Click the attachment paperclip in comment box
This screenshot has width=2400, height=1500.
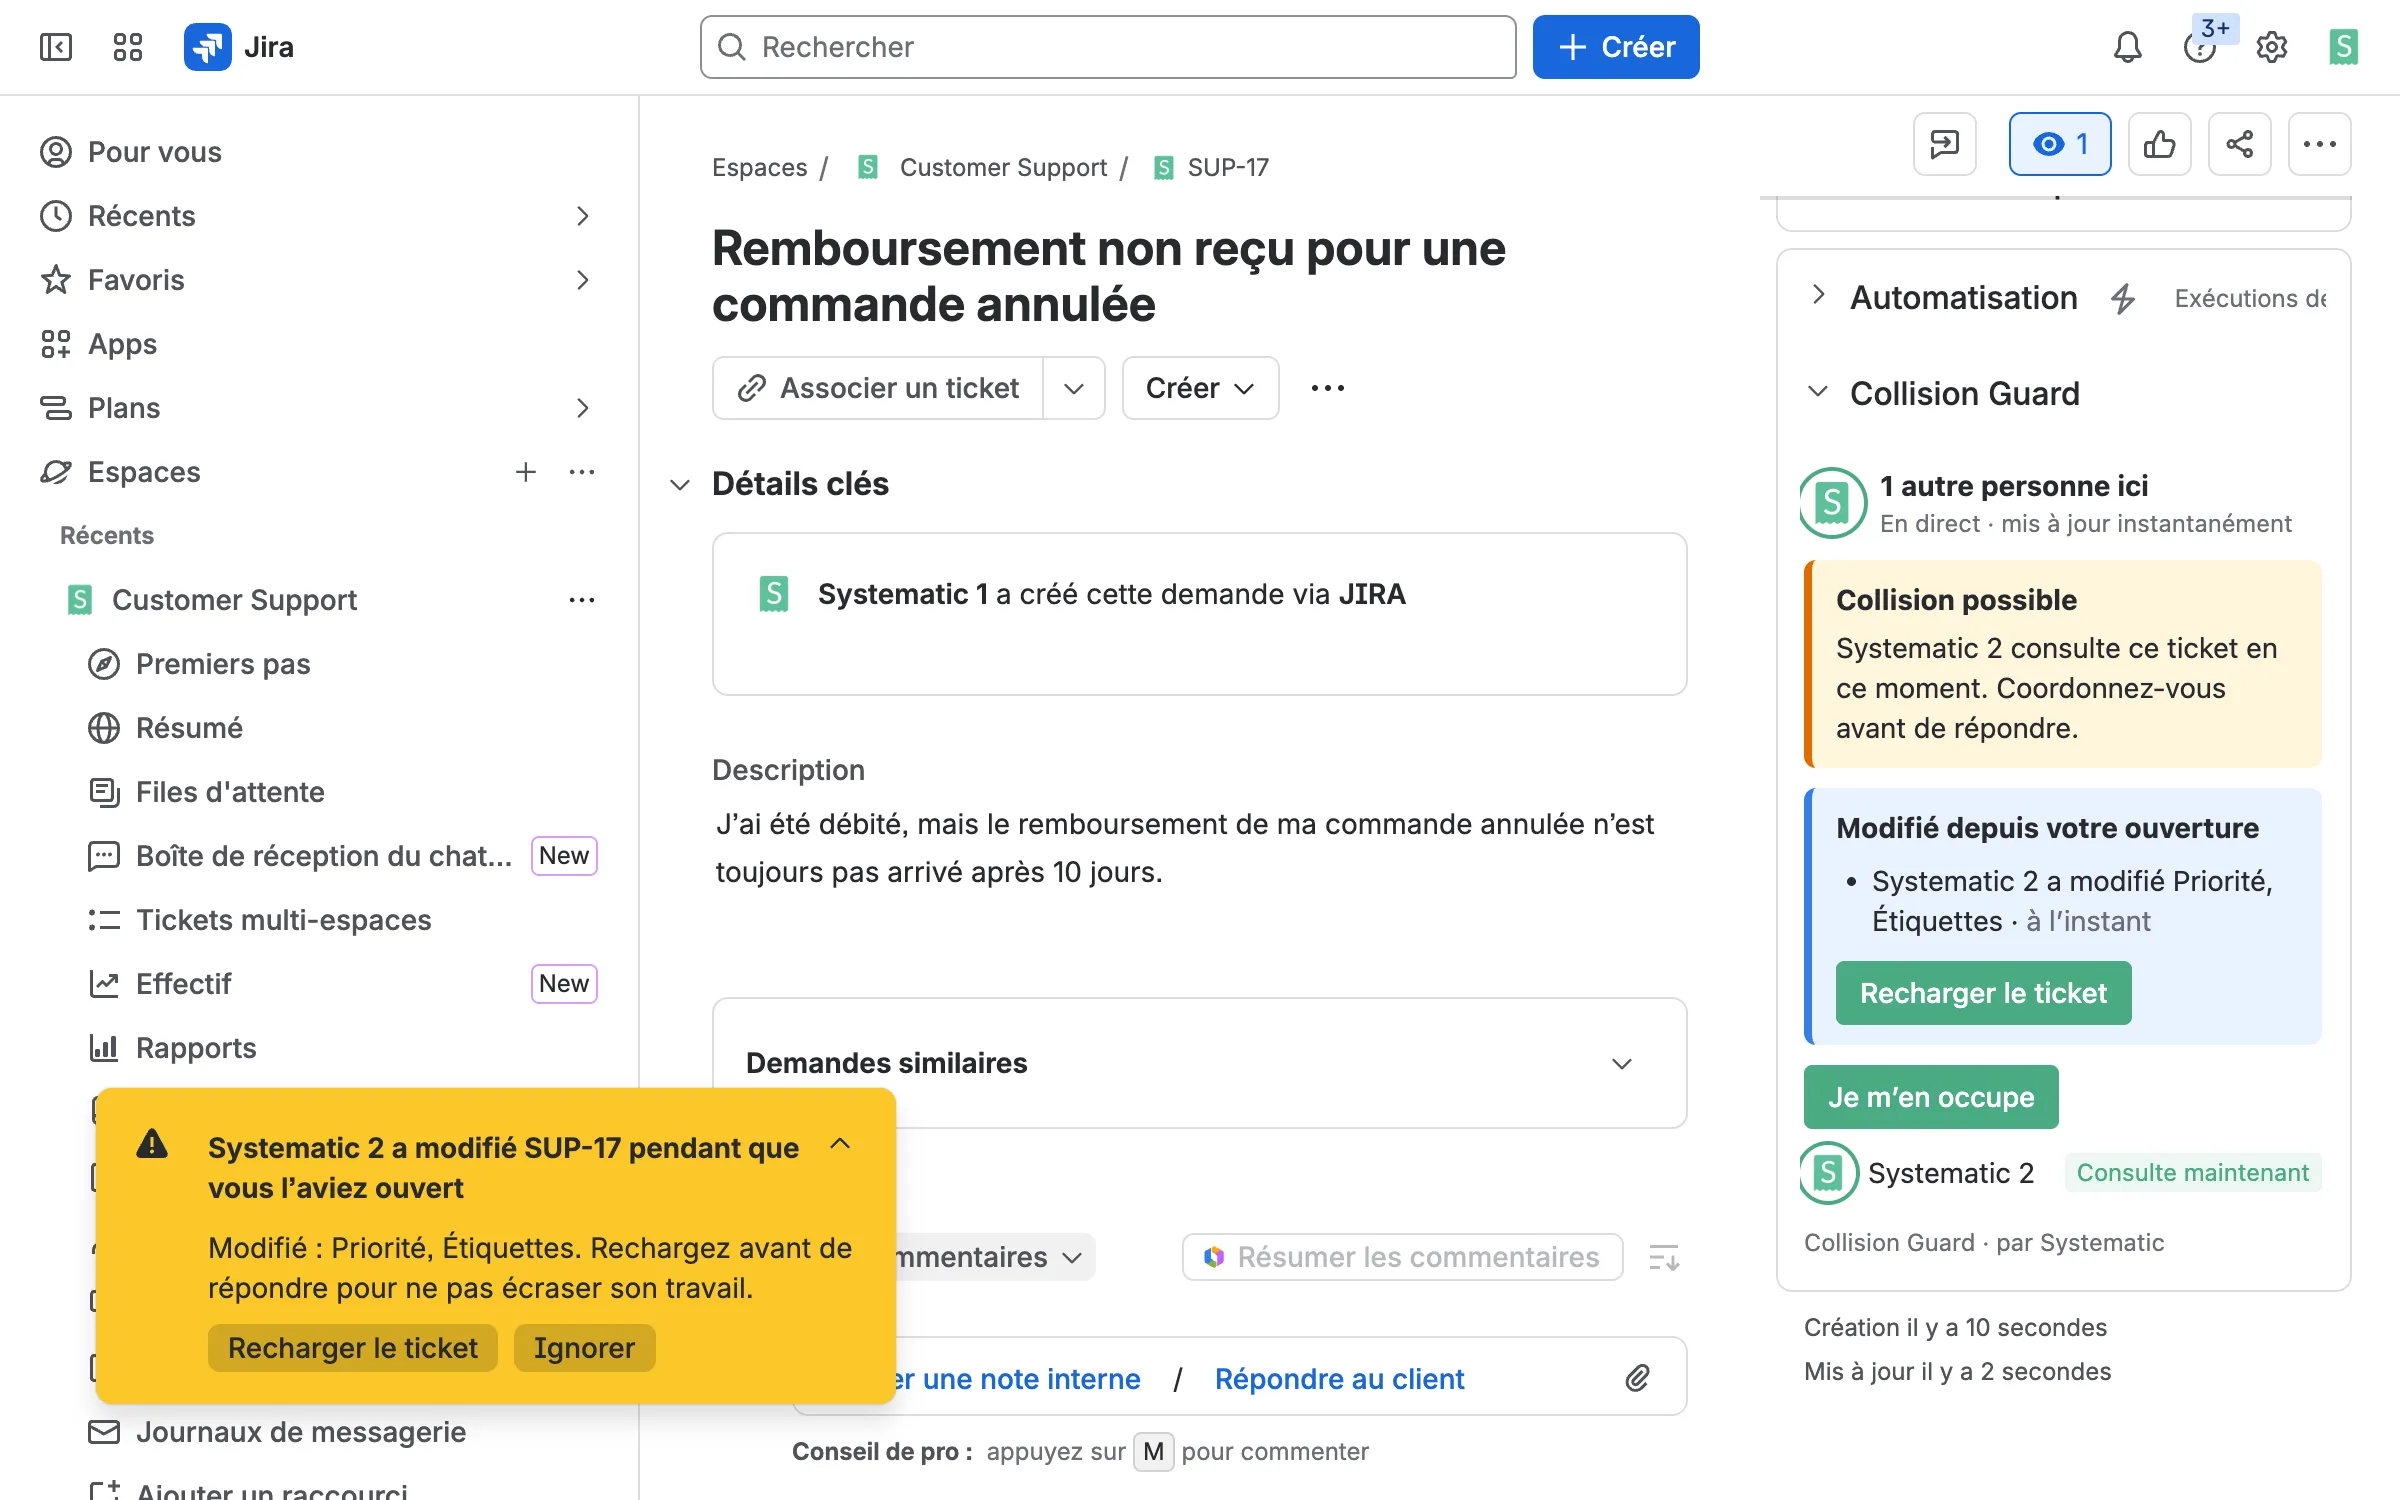tap(1637, 1378)
